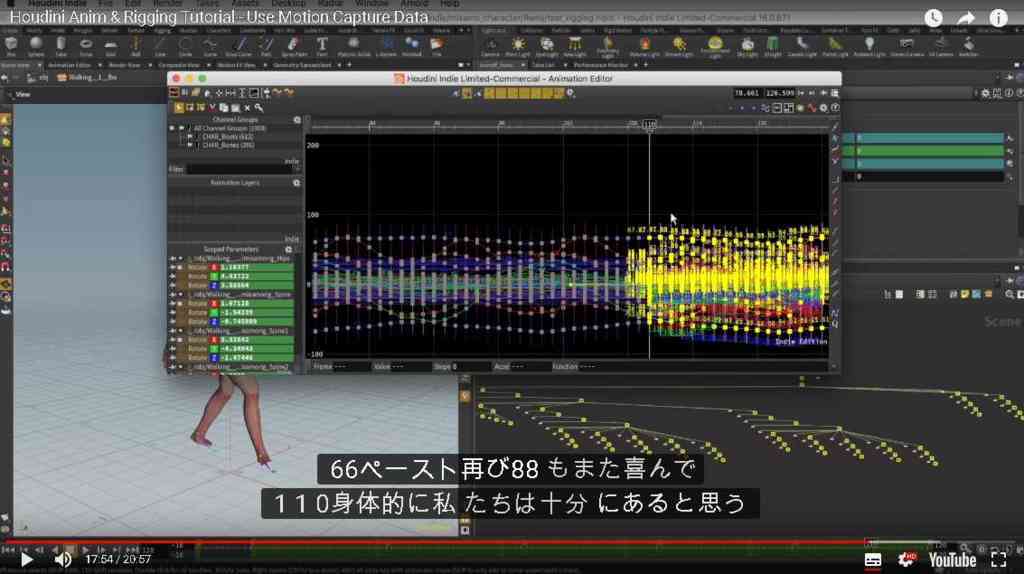Viewport: 1024px width, 574px height.
Task: Open video on YouTube via logo
Action: [x=952, y=560]
